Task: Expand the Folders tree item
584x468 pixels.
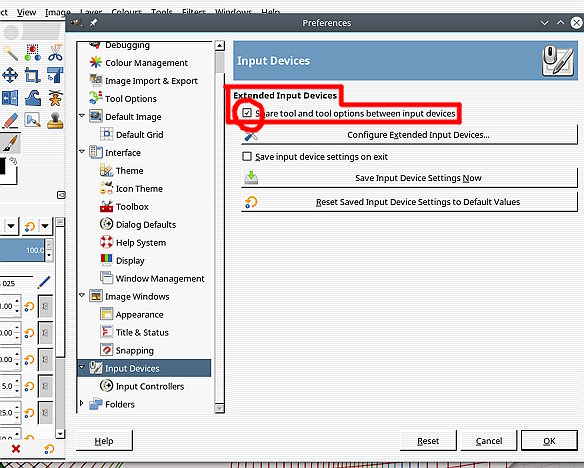Action: tap(82, 403)
